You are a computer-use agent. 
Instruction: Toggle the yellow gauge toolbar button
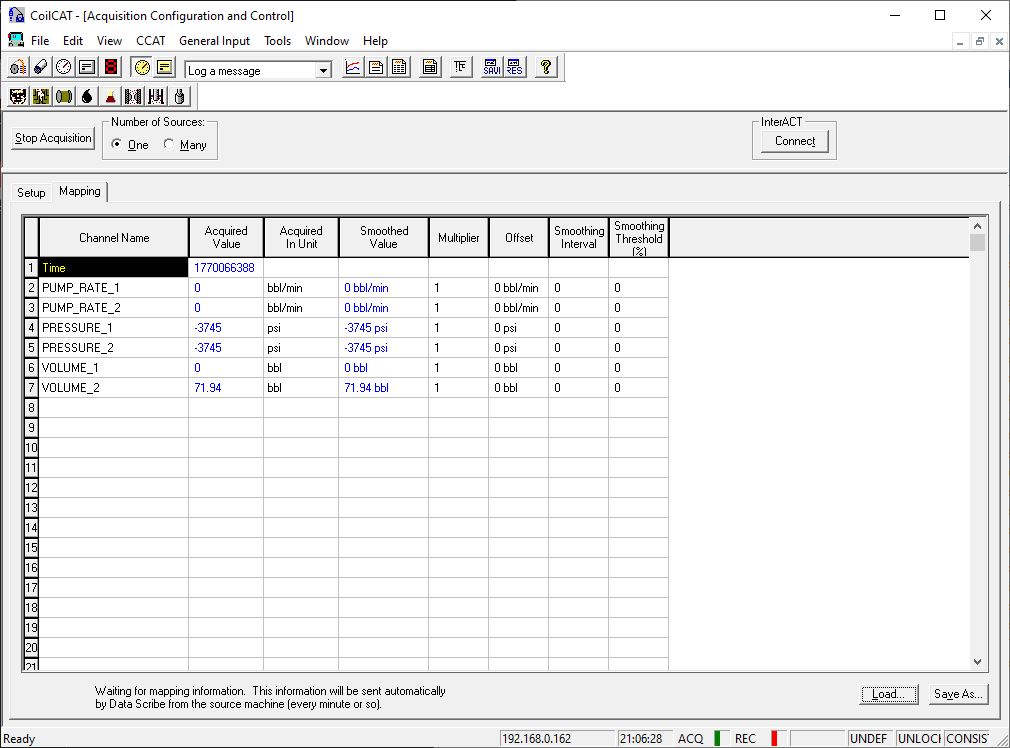pos(141,68)
